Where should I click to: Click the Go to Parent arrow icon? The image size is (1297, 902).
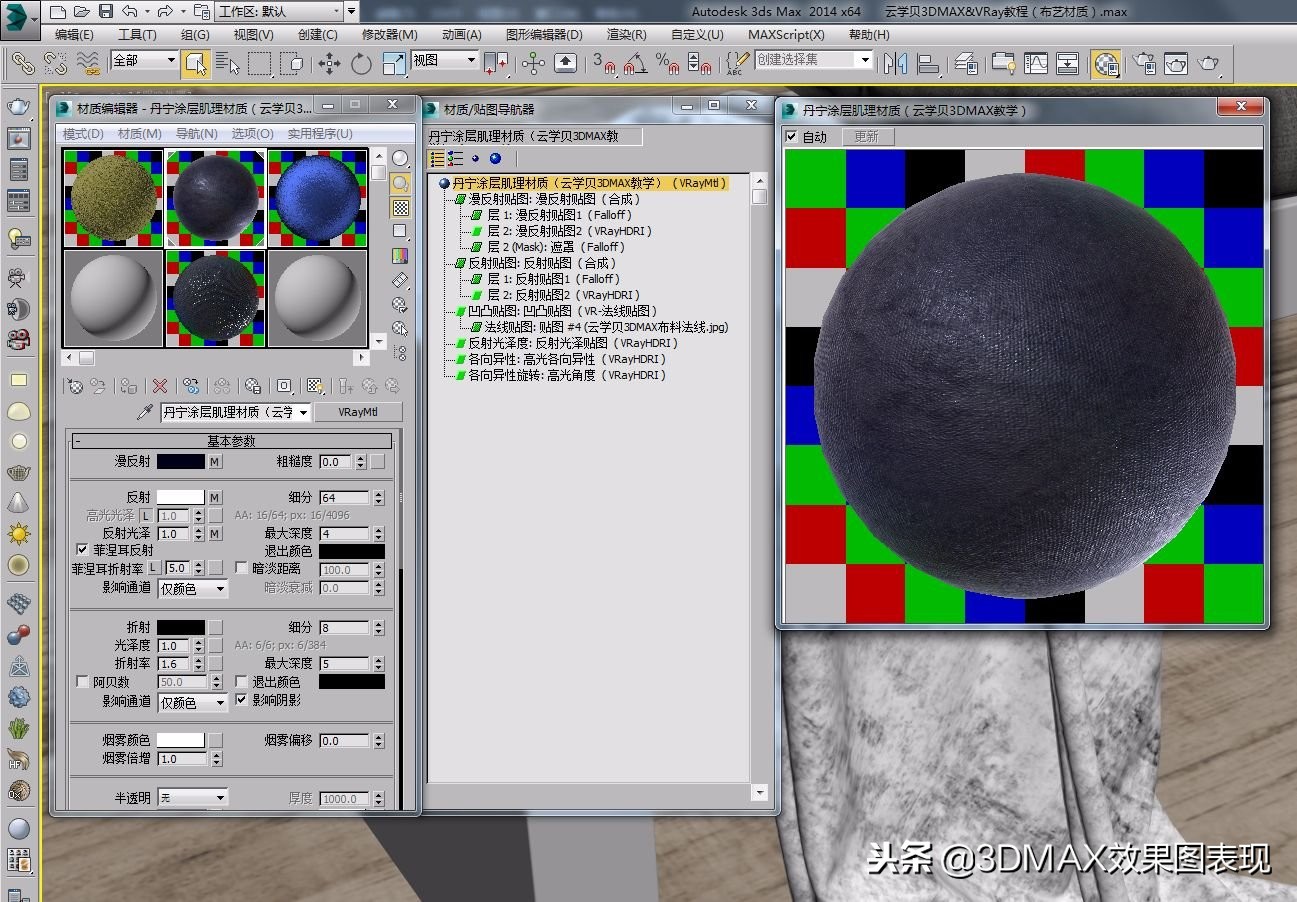[368, 386]
